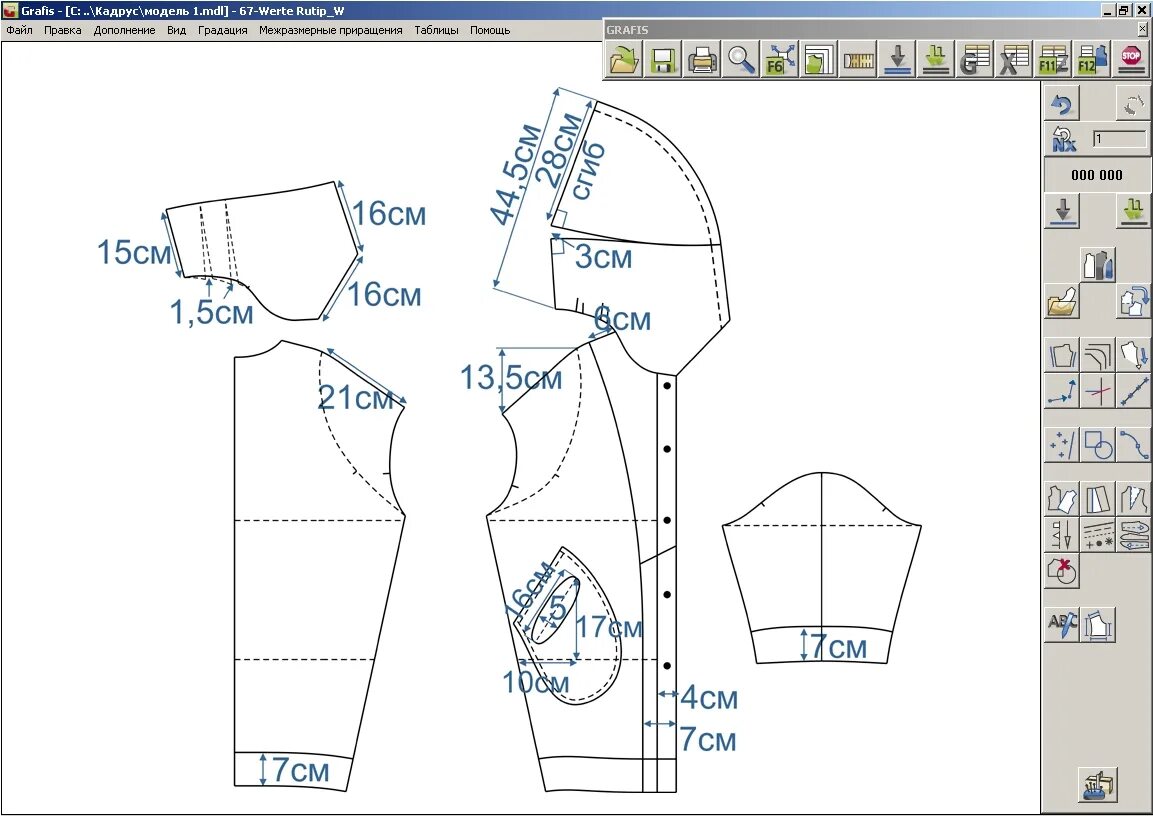Click dart bodice manipulation tool
The image size is (1153, 816).
point(1134,499)
